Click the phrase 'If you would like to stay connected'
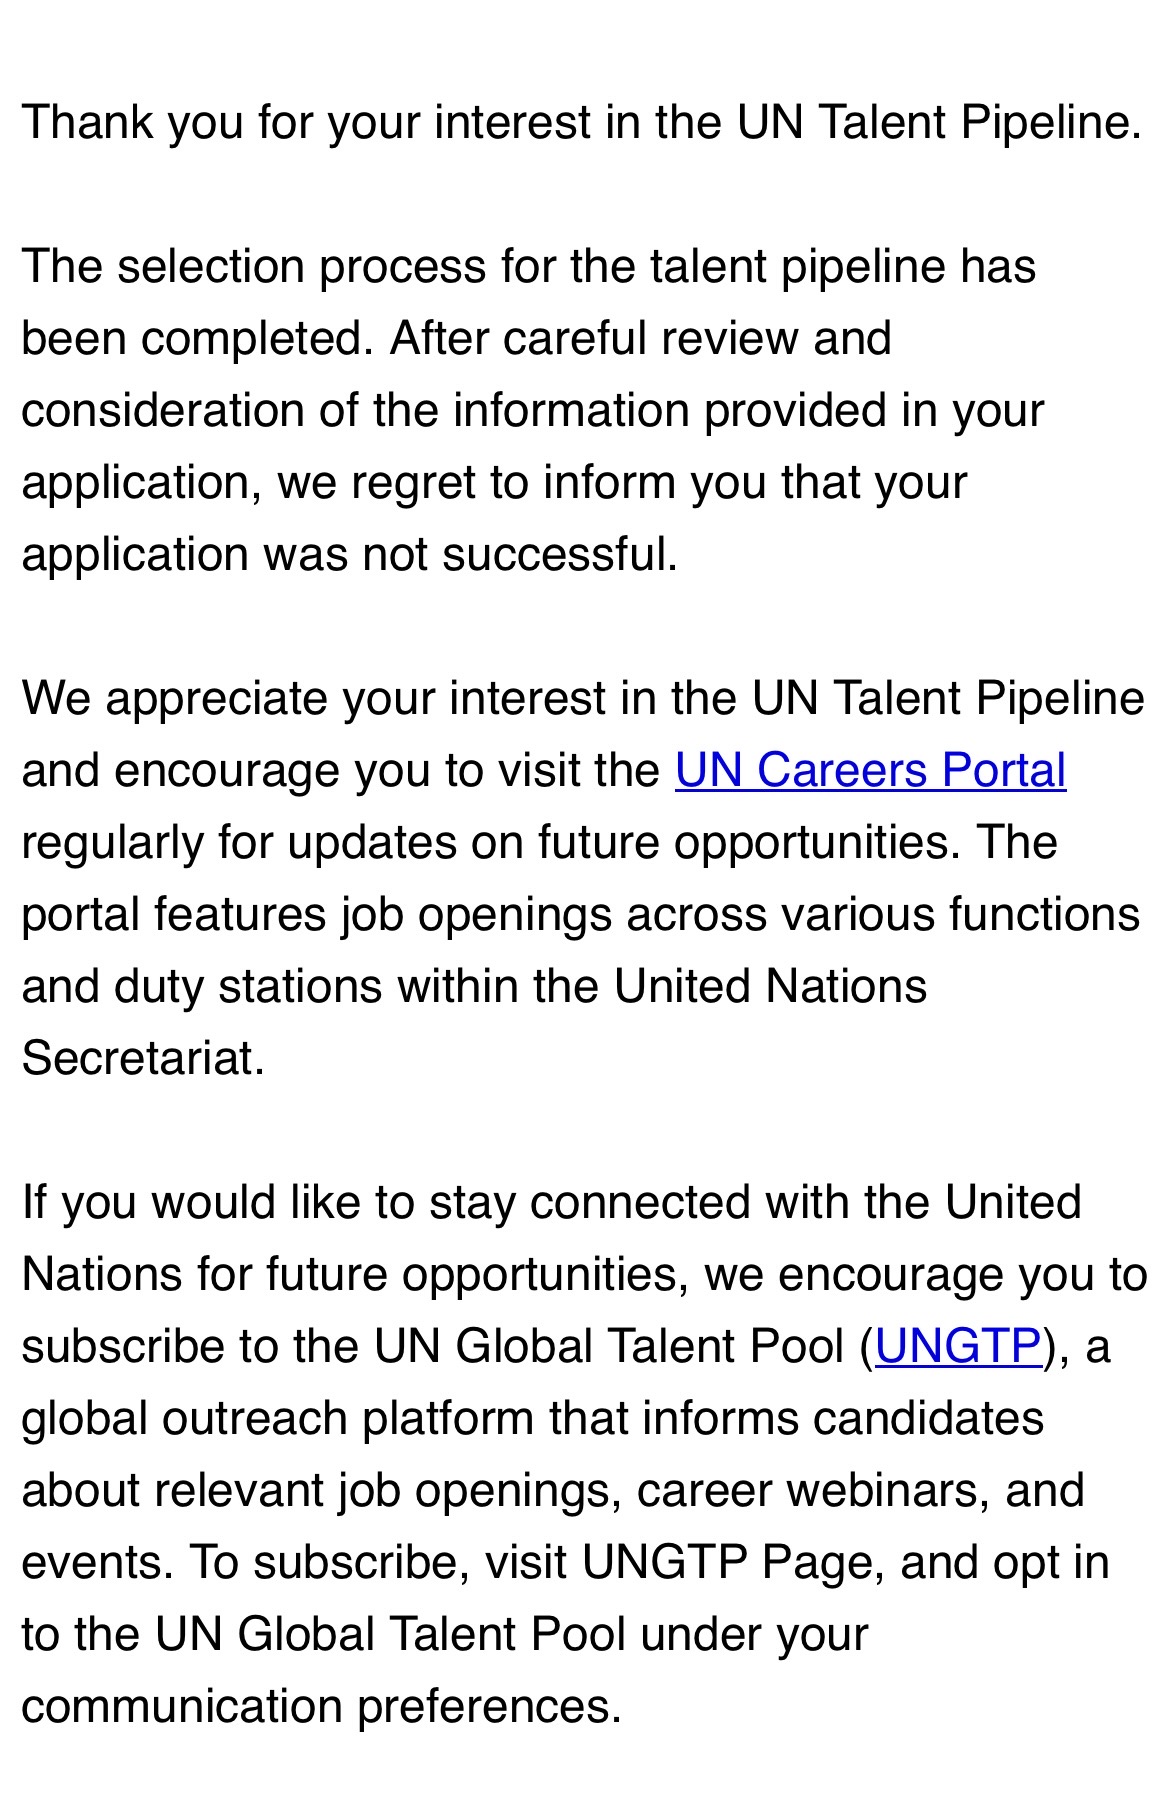Image resolution: width=1176 pixels, height=1803 pixels. tap(384, 1202)
